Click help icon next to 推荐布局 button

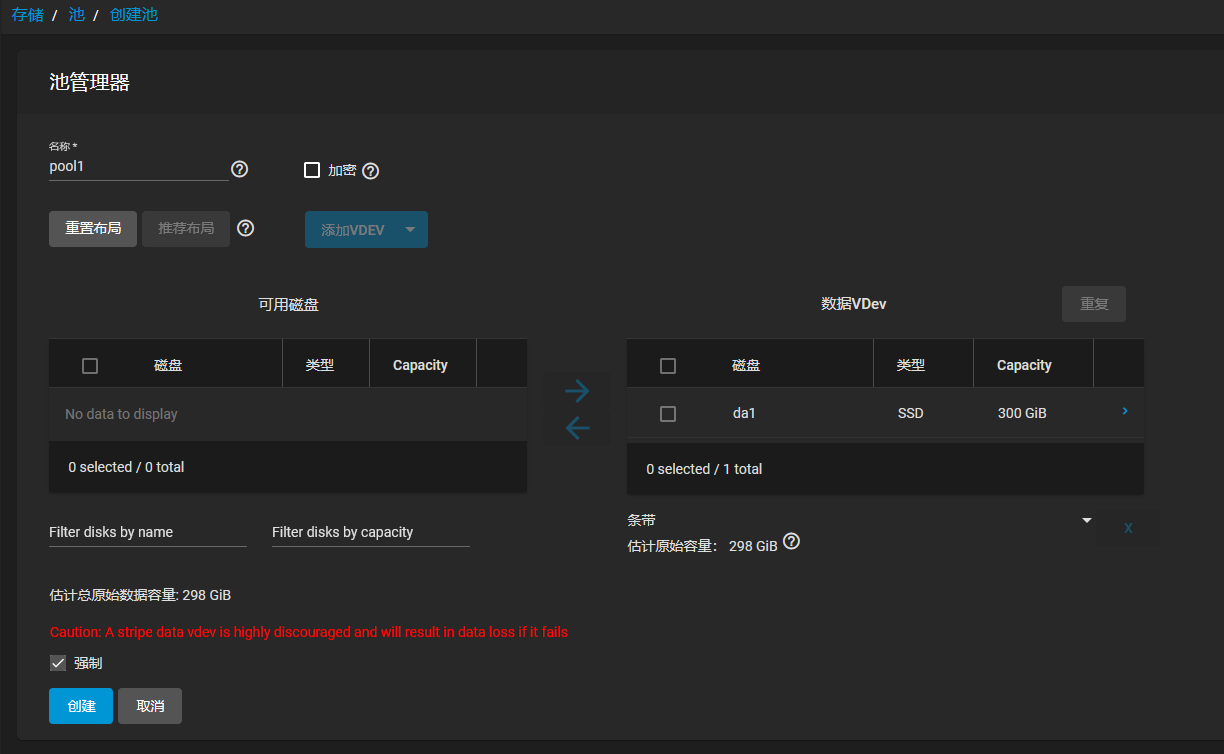click(245, 228)
